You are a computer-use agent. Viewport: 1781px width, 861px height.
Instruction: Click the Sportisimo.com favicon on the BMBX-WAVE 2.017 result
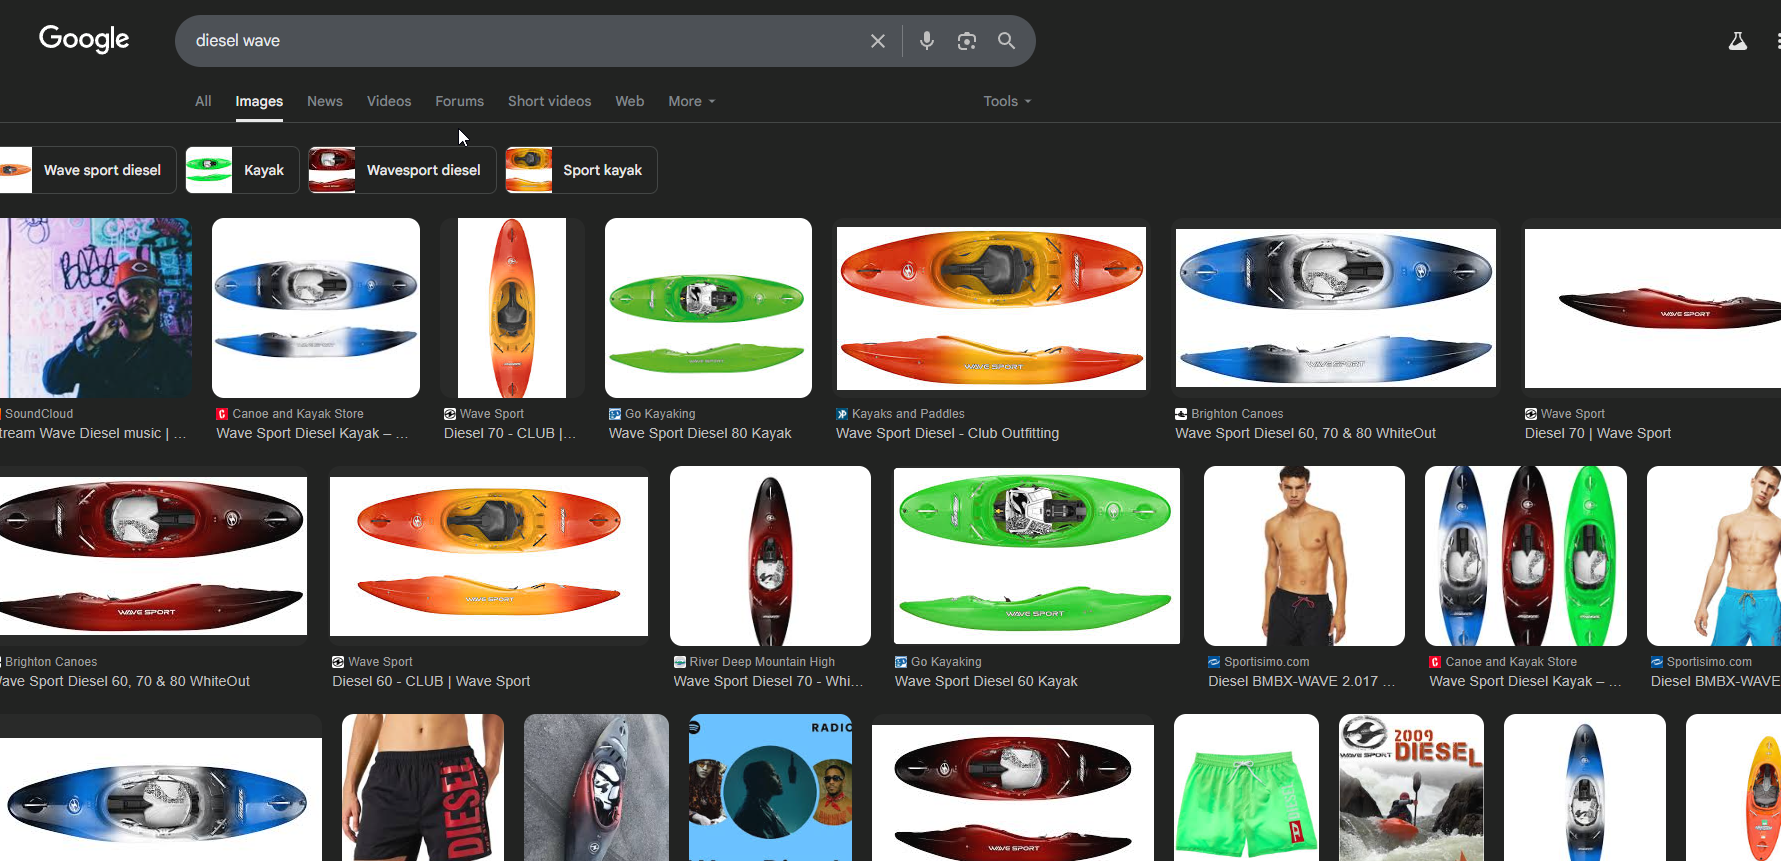(x=1214, y=662)
